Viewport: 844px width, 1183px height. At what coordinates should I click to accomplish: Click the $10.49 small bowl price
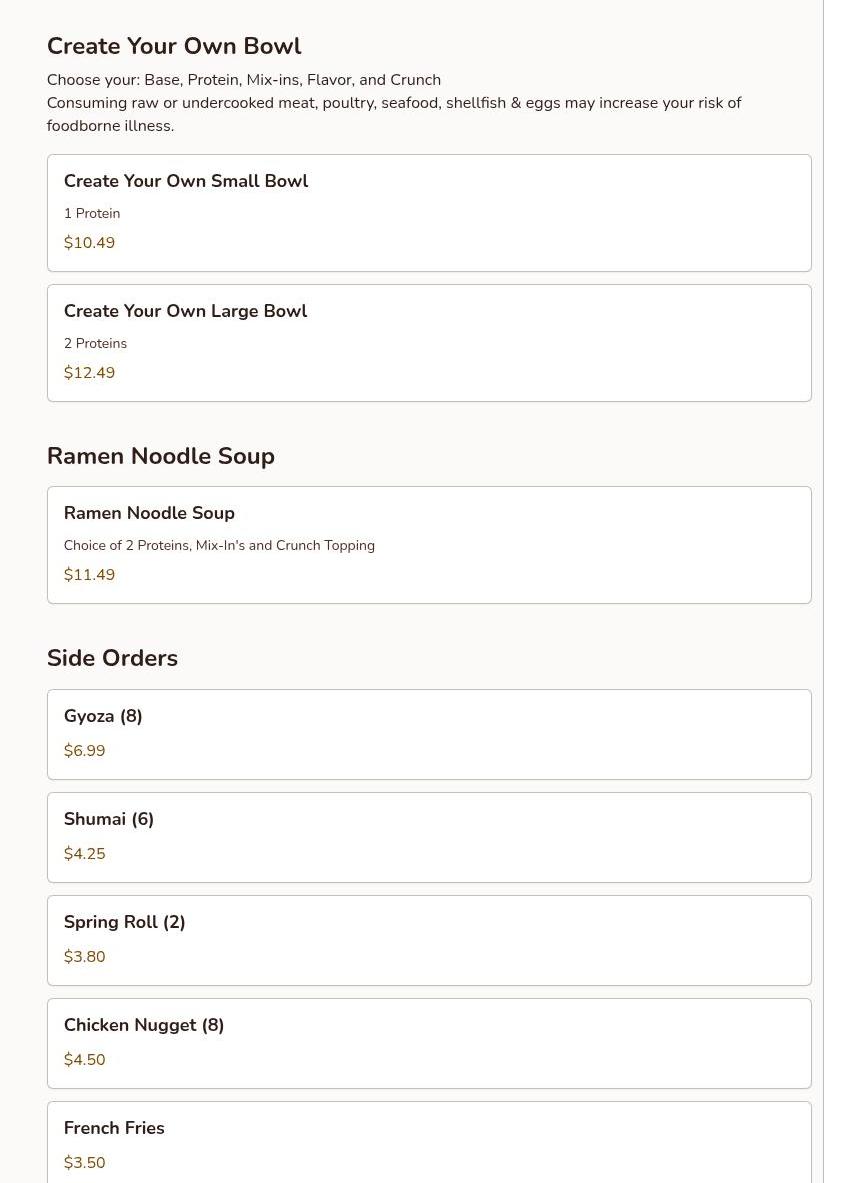pos(89,242)
